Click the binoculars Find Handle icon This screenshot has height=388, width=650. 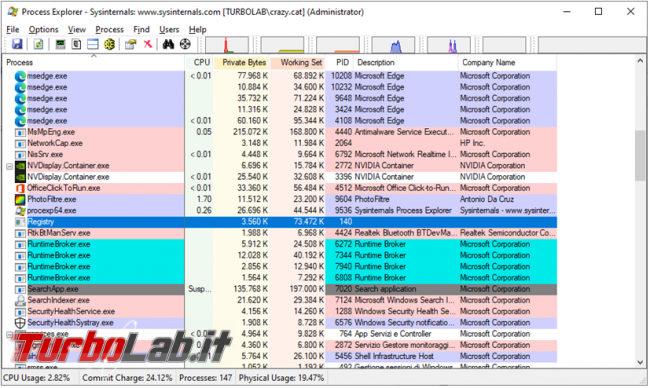coord(168,44)
